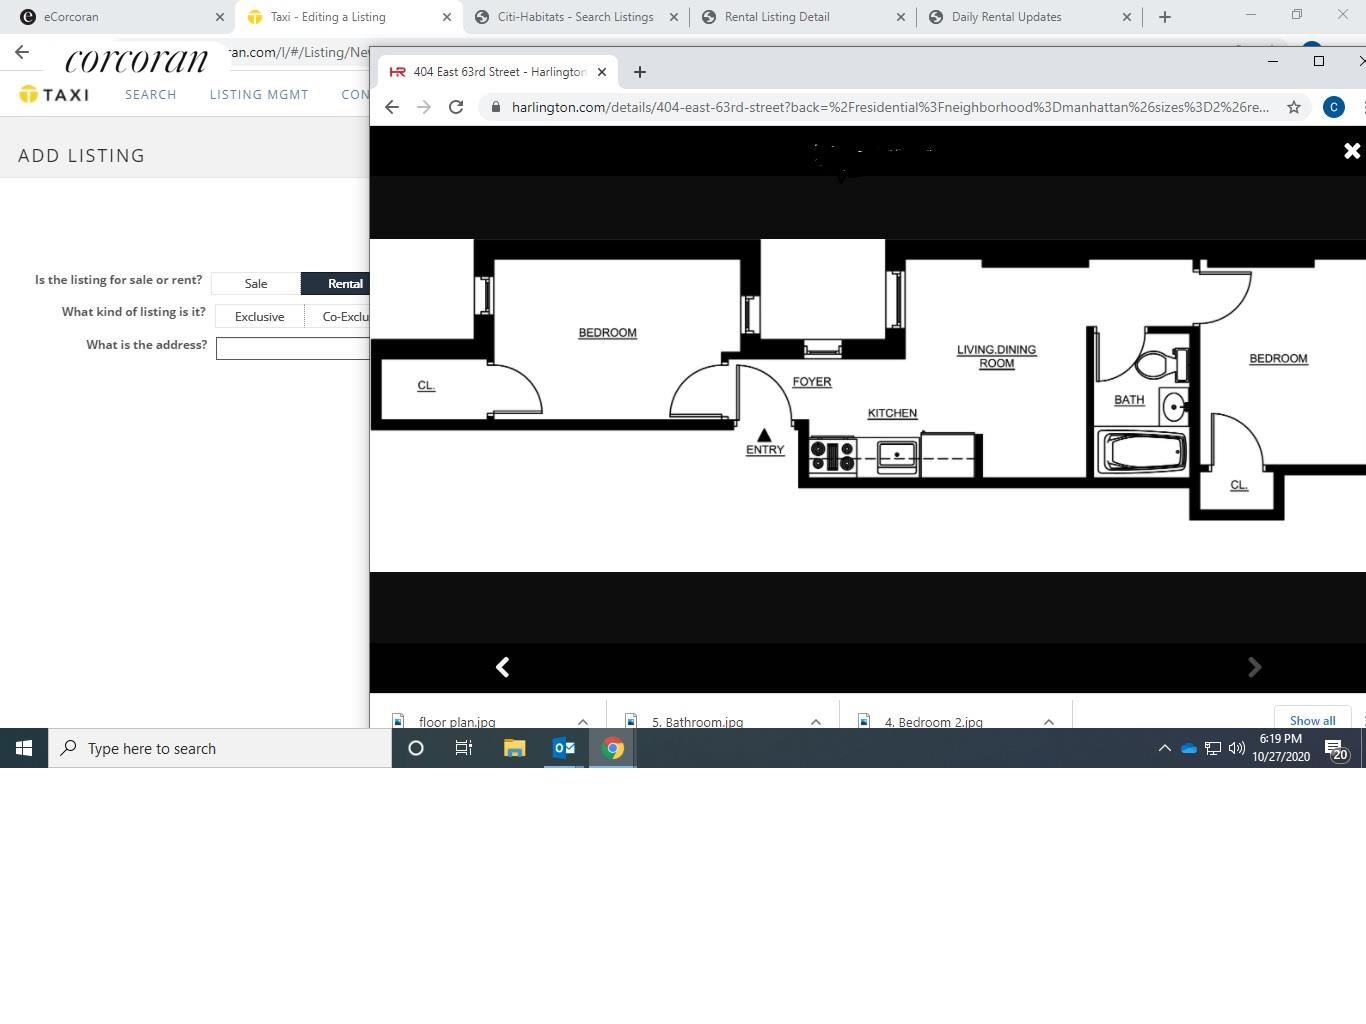Screen dimensions: 1366x1024
Task: Open Task View on the taskbar
Action: click(x=464, y=748)
